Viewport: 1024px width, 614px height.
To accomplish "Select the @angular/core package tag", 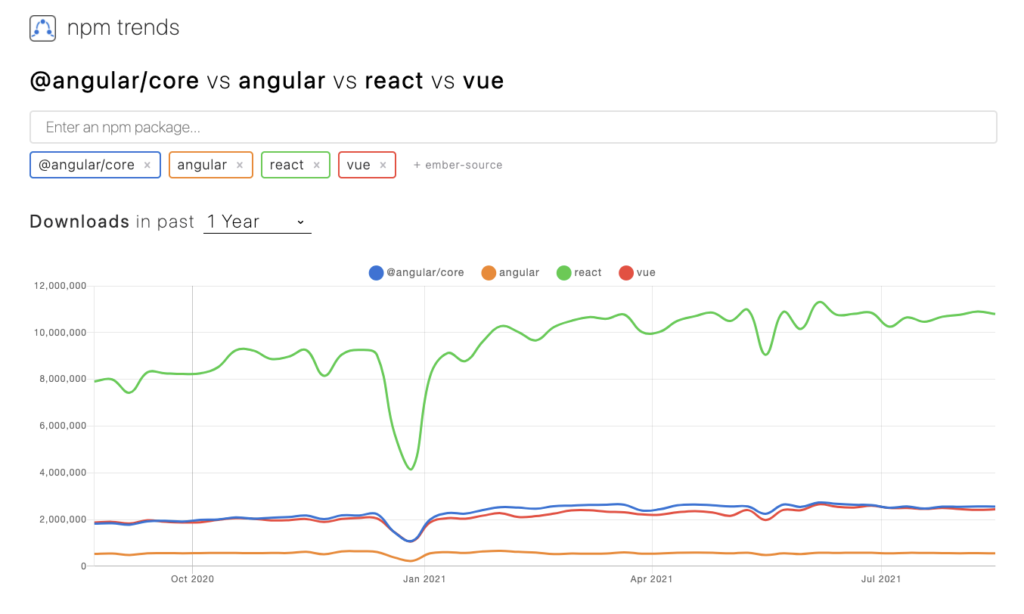I will click(x=88, y=165).
